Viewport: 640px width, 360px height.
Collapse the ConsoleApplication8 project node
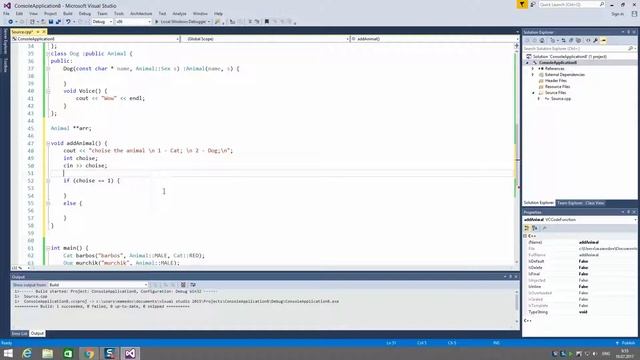tap(527, 62)
